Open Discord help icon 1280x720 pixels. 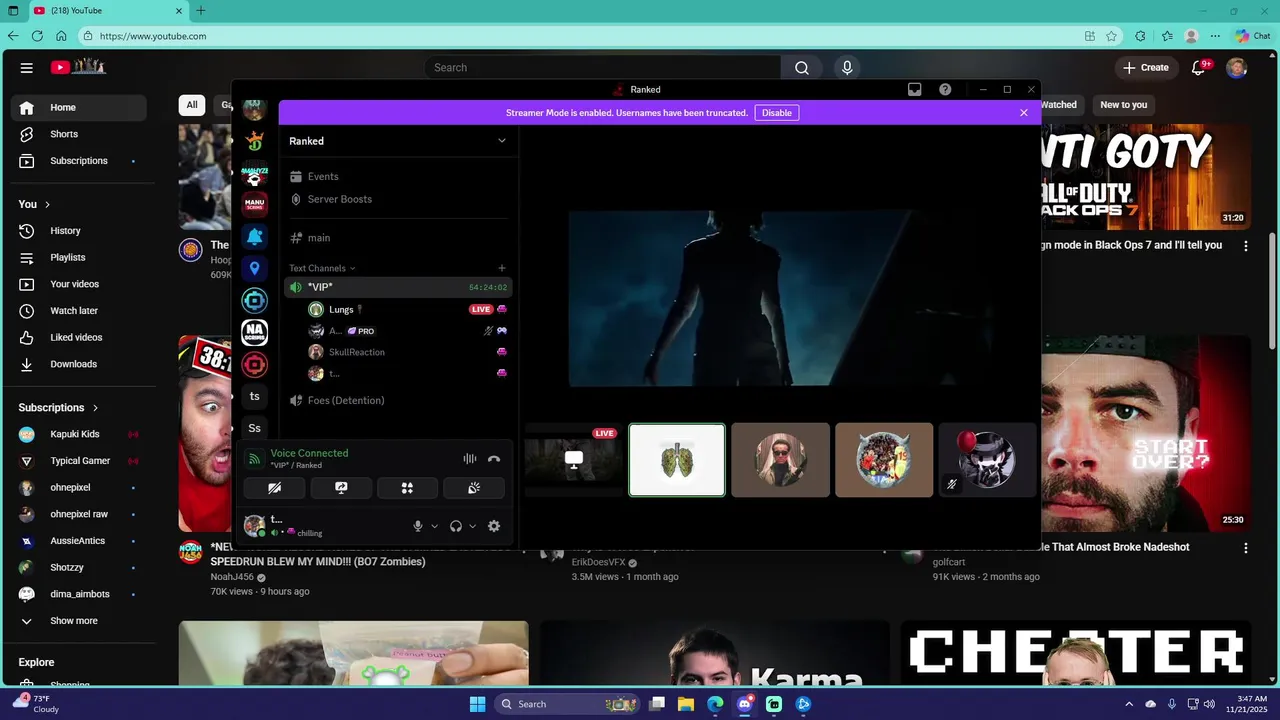[x=945, y=89]
